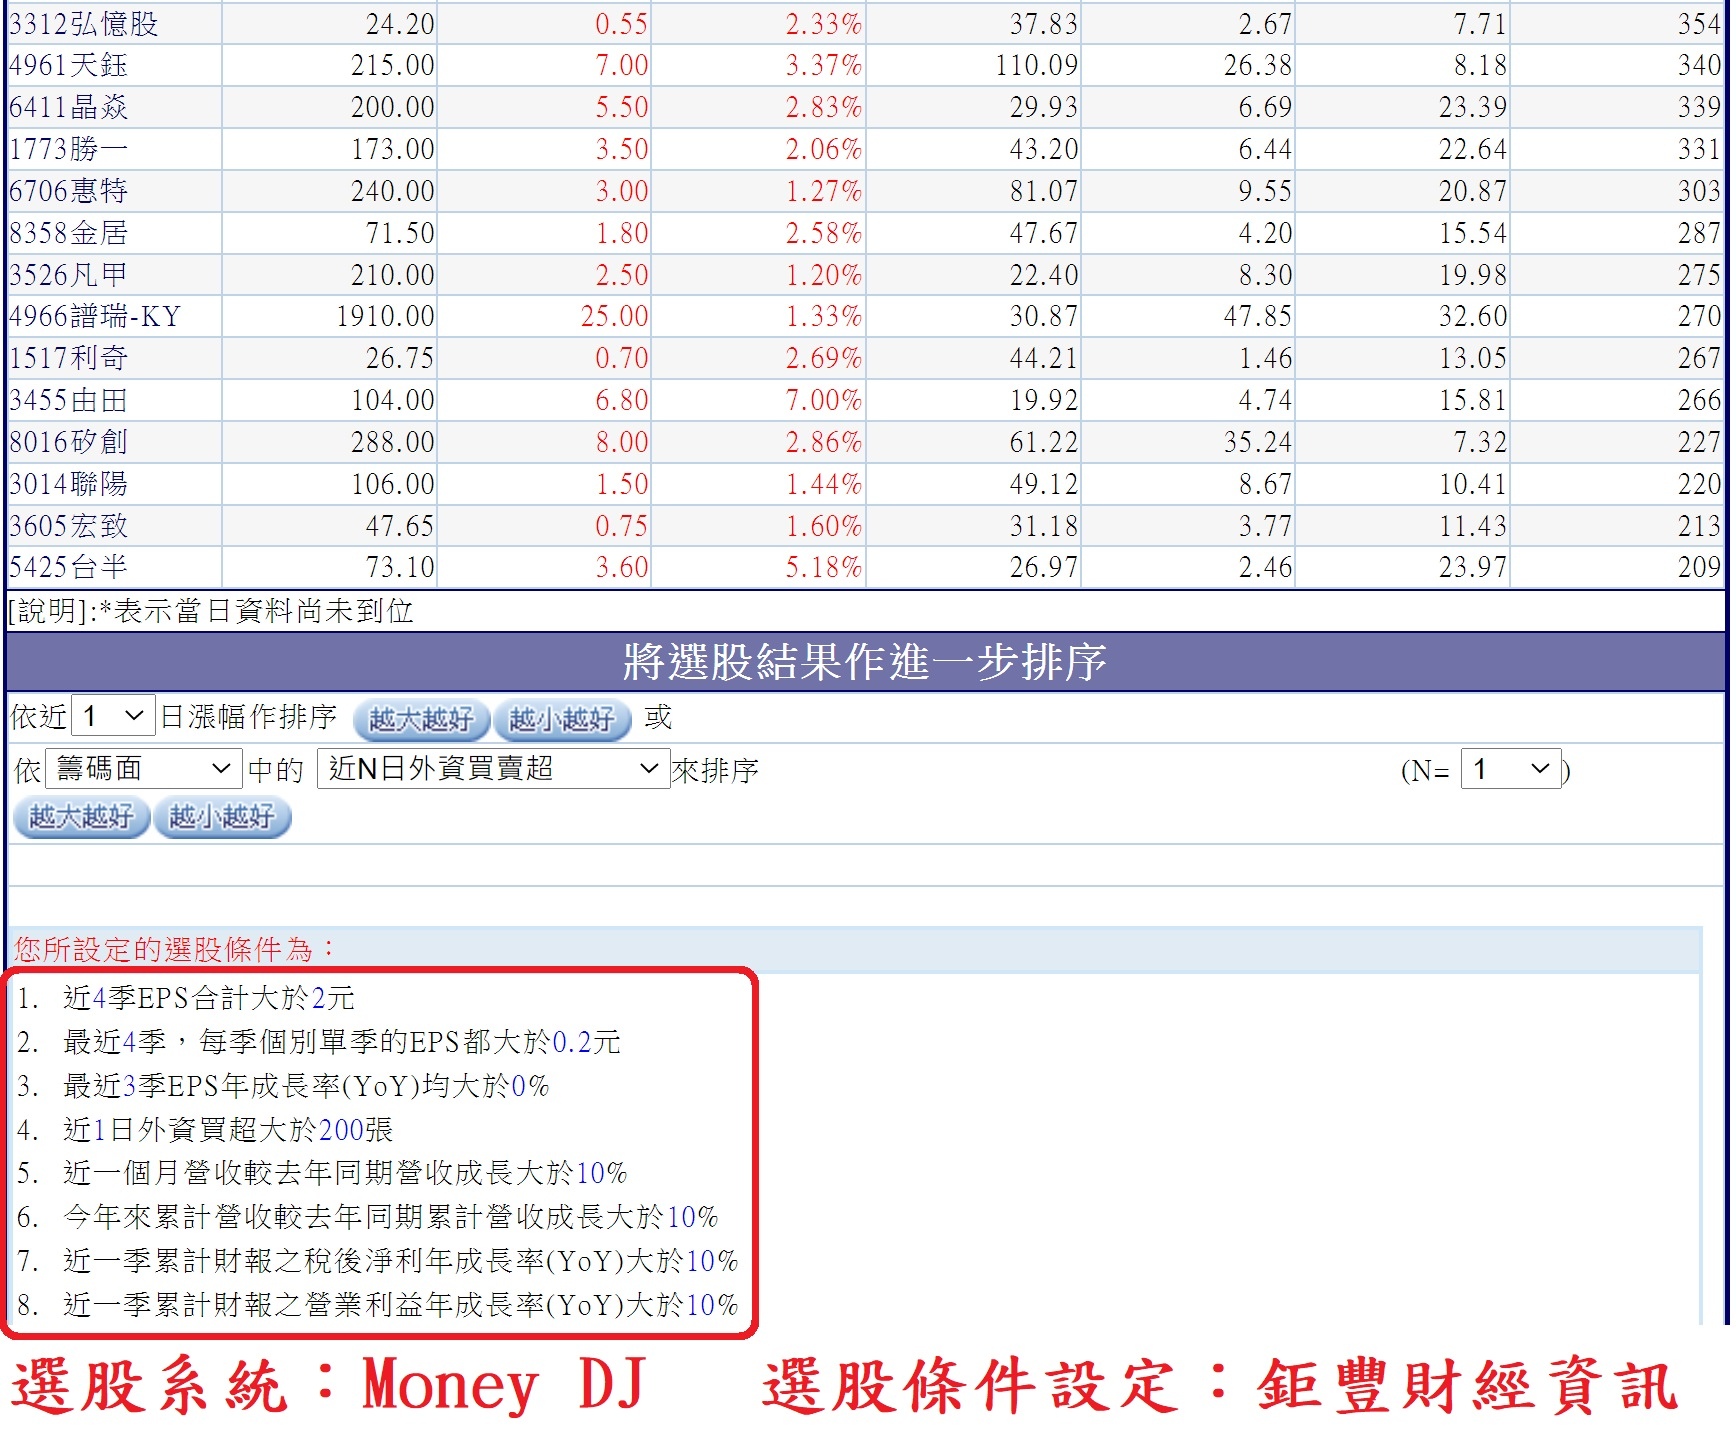Screen dimensions: 1736x1441
Task: Open stock link 1517利奇
Action: [x=69, y=358]
